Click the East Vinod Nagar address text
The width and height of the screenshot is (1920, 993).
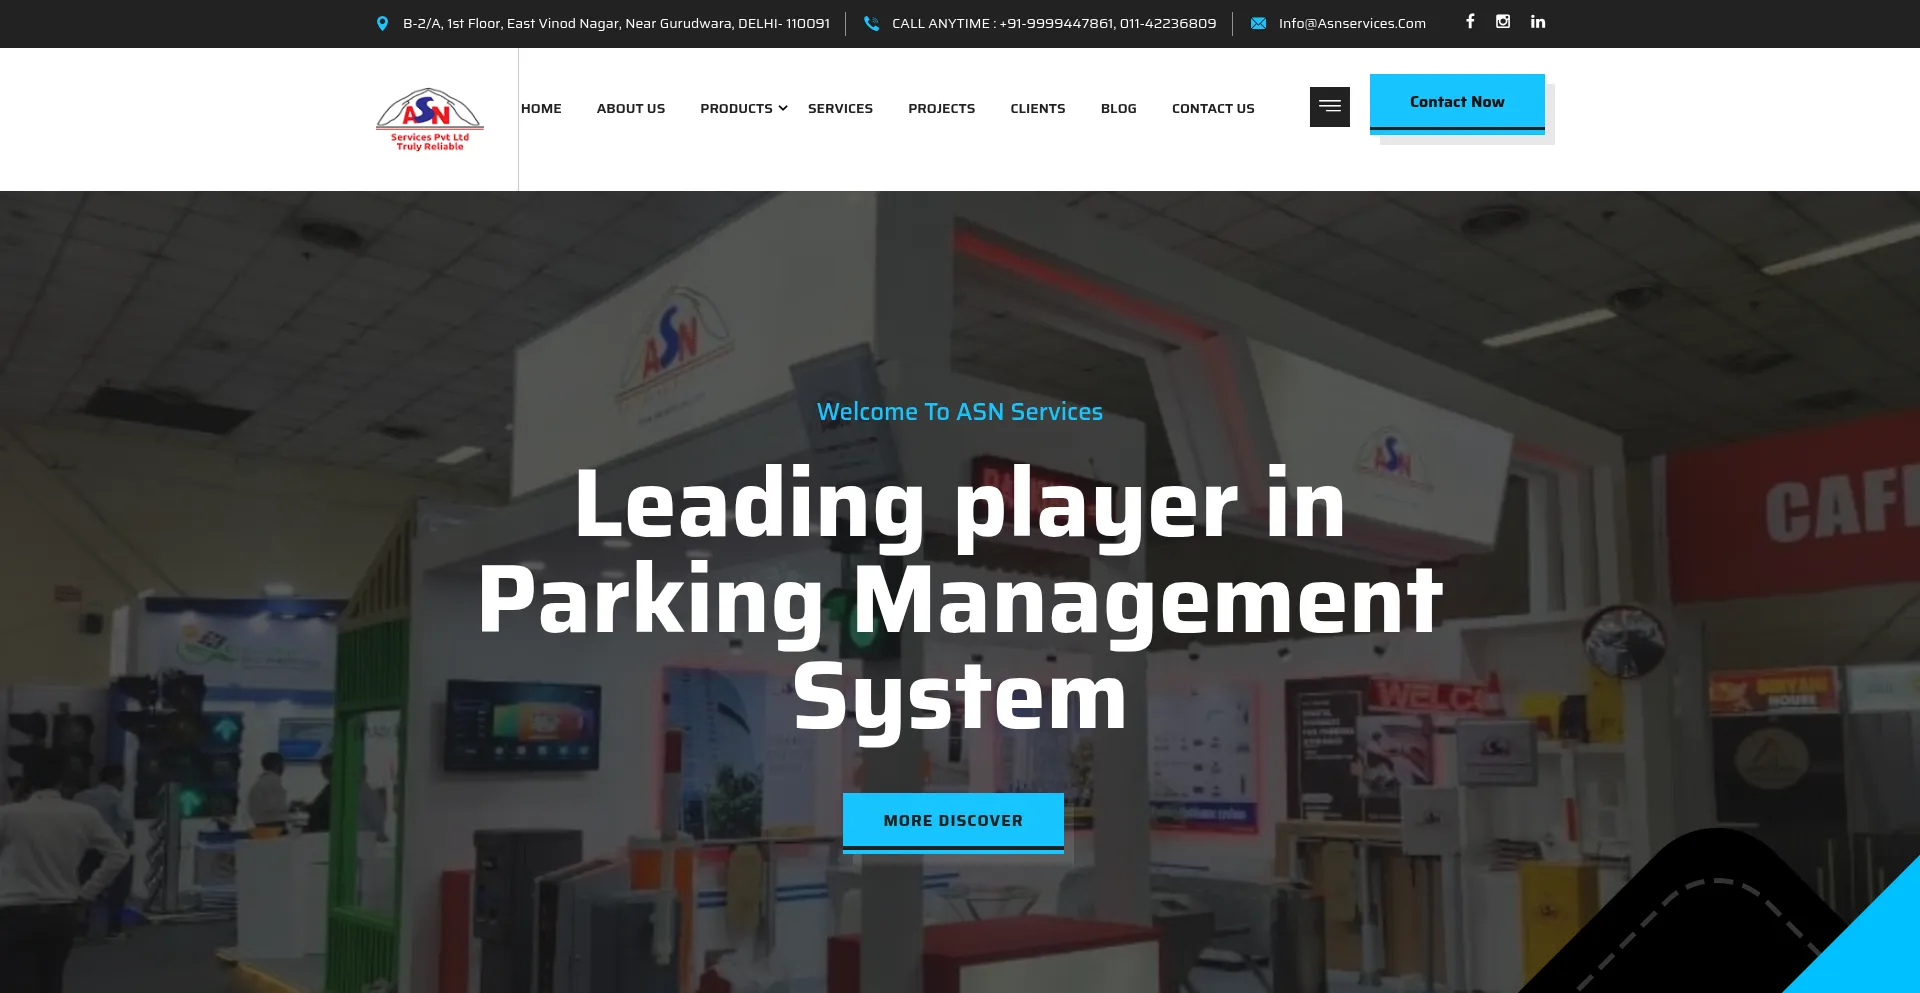tap(616, 23)
